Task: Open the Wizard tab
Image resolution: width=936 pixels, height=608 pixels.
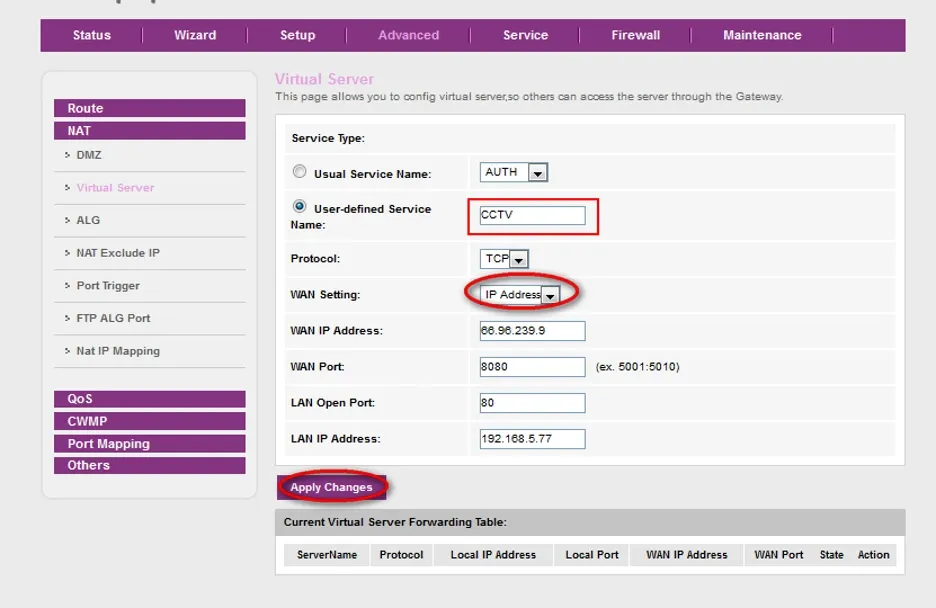Action: pyautogui.click(x=195, y=35)
